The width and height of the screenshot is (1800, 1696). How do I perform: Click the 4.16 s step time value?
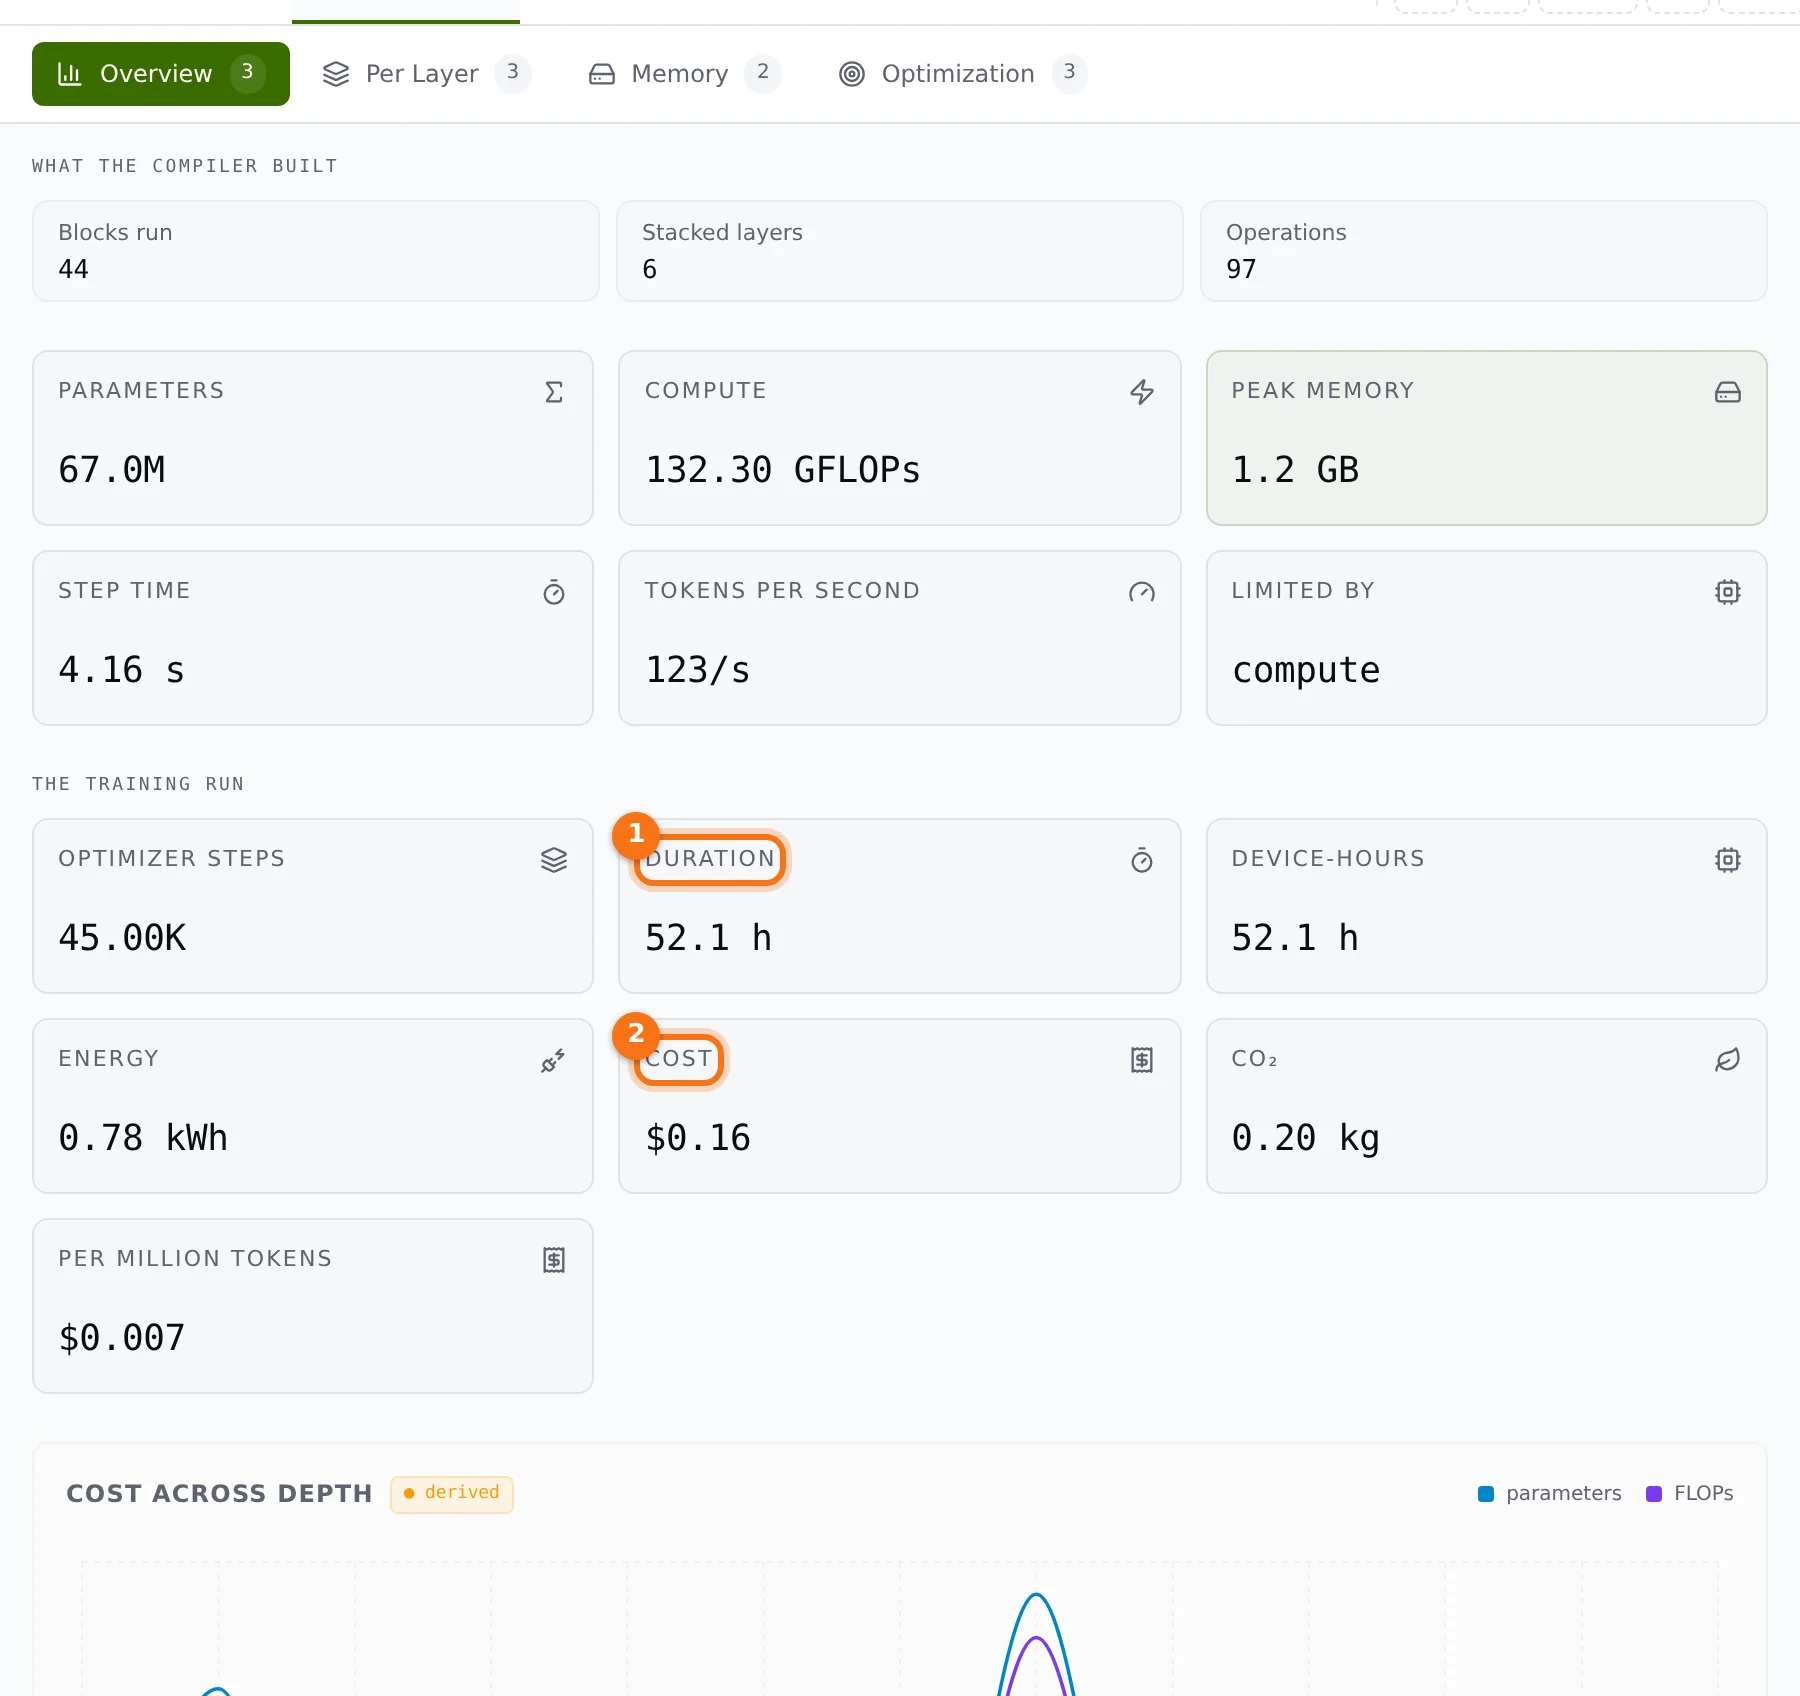(122, 670)
